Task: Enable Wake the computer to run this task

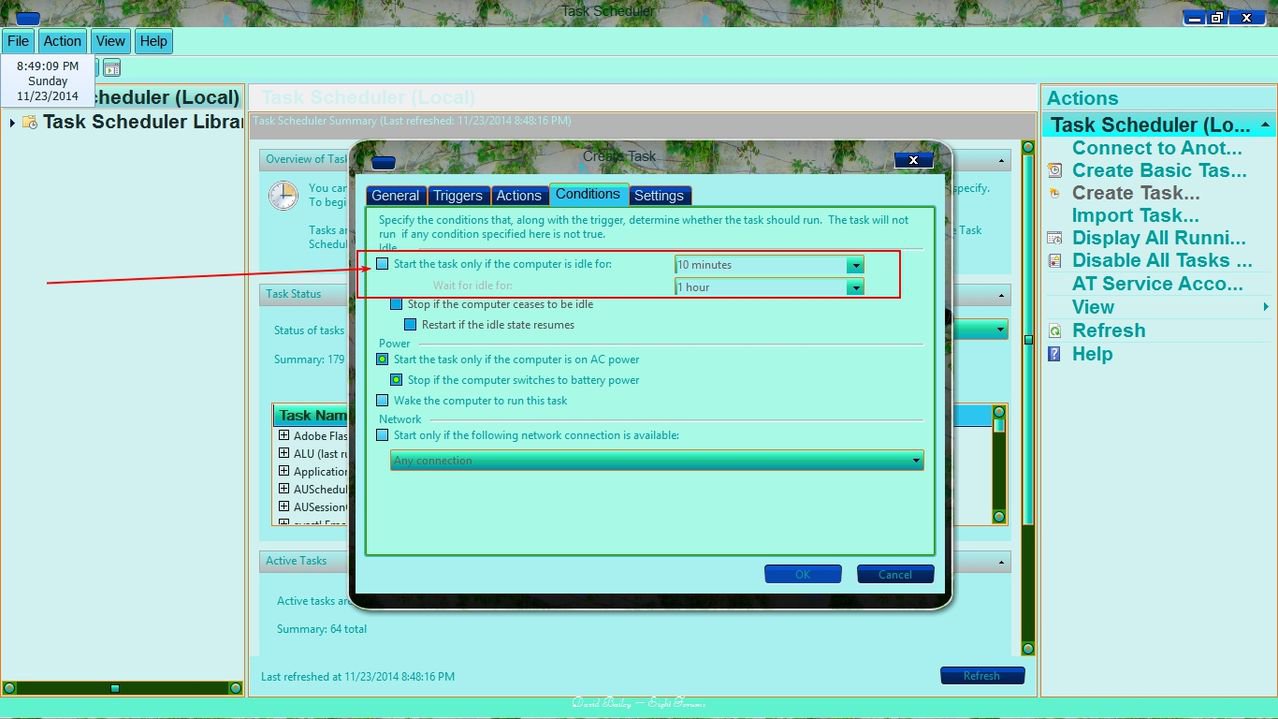Action: [382, 400]
